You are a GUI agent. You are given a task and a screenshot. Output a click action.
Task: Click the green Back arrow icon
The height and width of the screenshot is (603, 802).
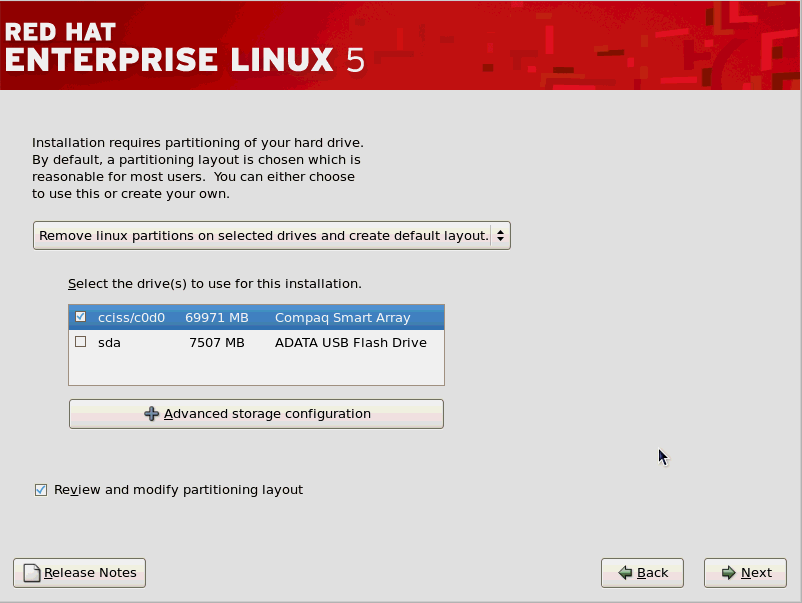625,573
